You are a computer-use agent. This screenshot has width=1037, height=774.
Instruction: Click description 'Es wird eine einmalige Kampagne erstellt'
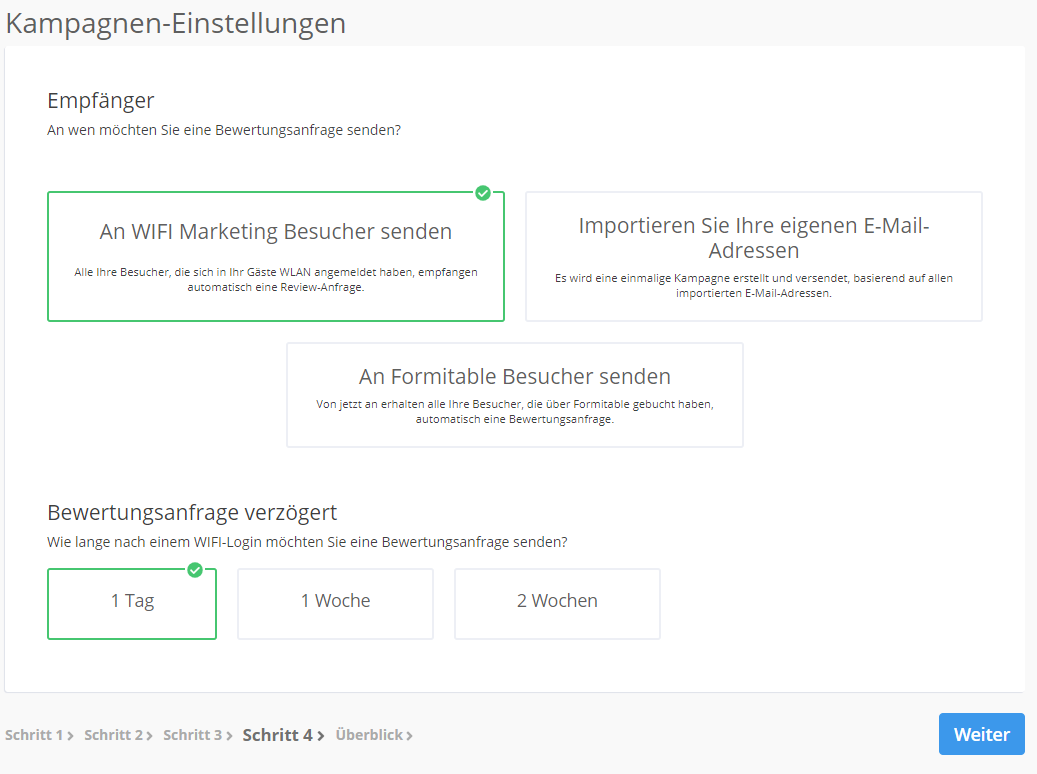click(754, 285)
